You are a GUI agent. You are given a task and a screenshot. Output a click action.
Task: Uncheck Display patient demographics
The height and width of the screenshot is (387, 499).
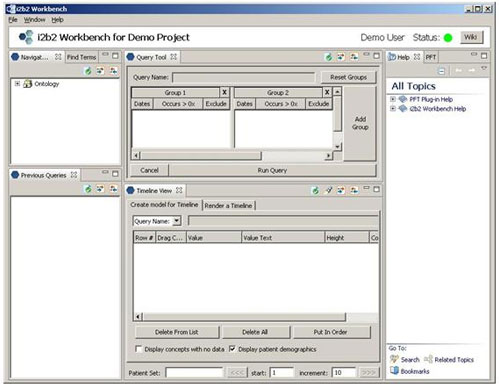click(232, 349)
